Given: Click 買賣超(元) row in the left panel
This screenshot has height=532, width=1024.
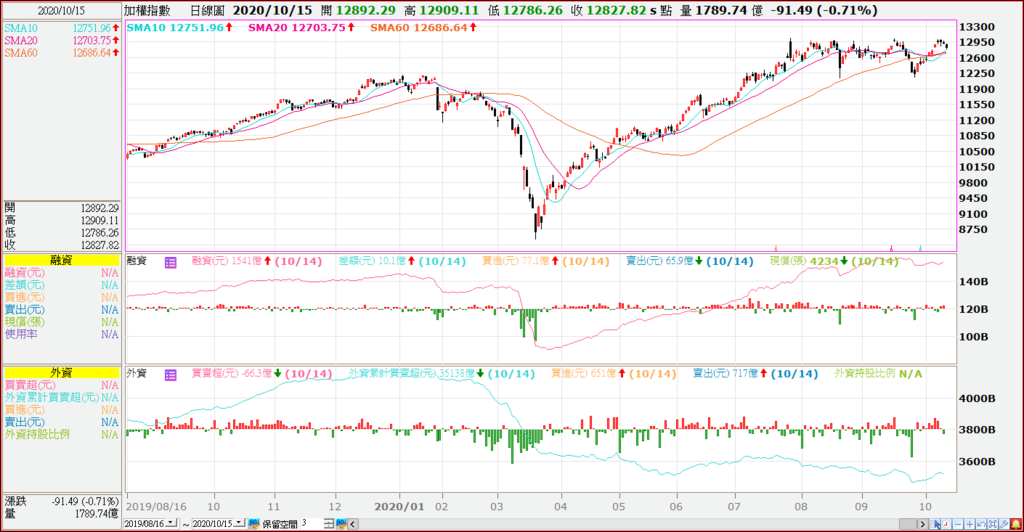Looking at the screenshot, I should coord(61,385).
